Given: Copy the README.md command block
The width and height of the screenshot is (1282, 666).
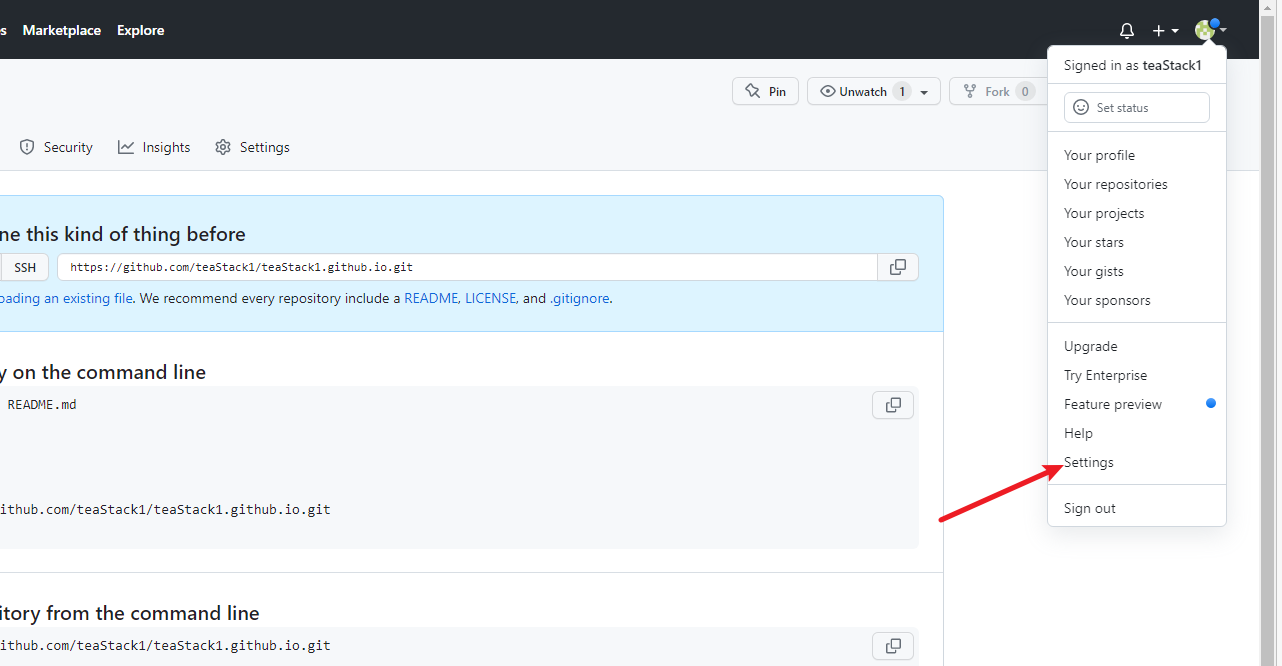Looking at the screenshot, I should [893, 405].
